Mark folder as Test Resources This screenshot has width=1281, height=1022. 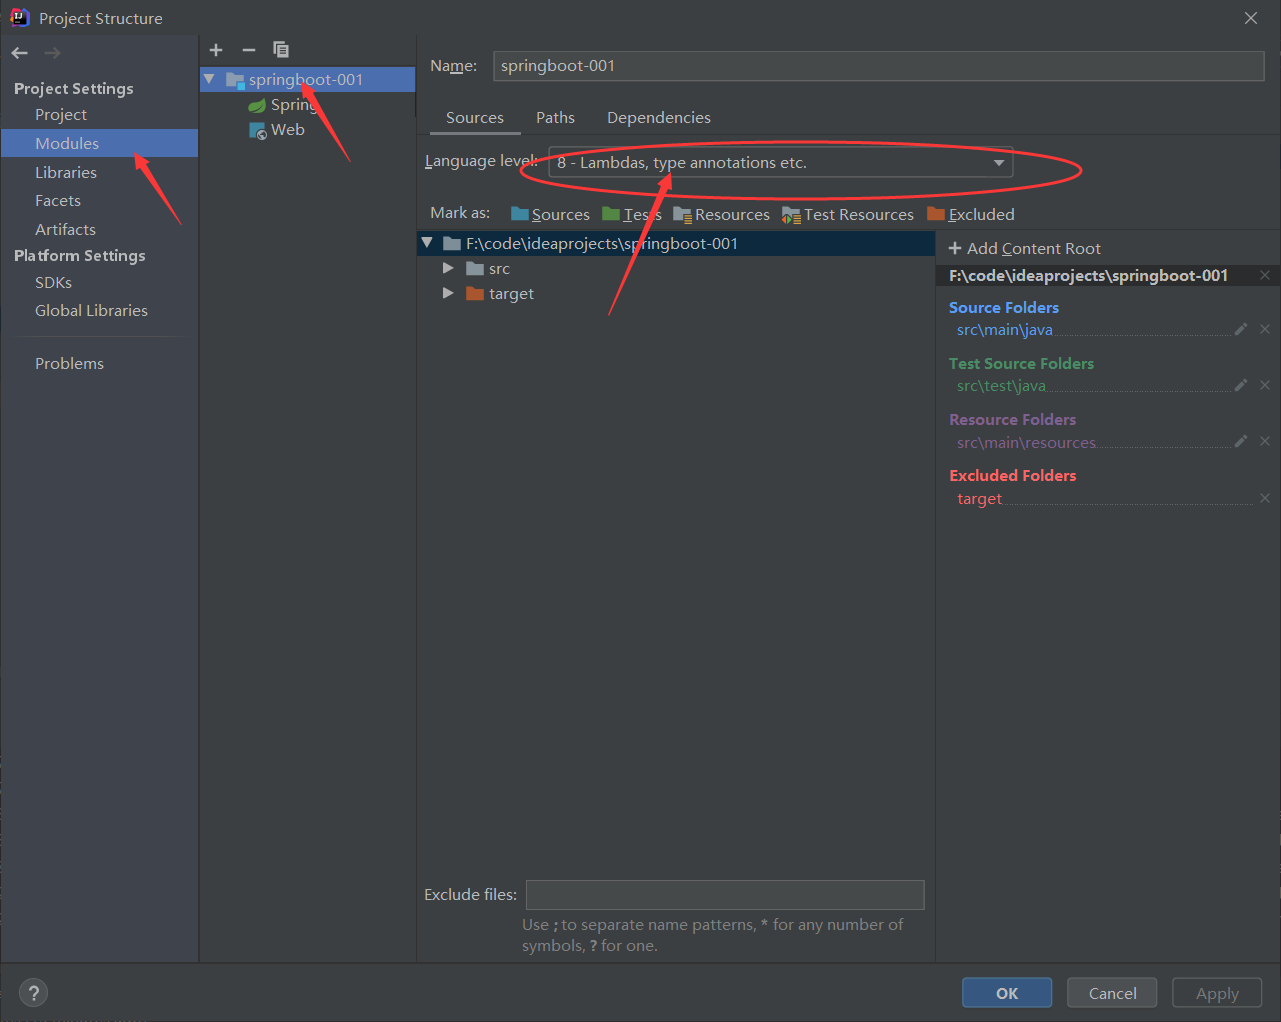(x=848, y=214)
